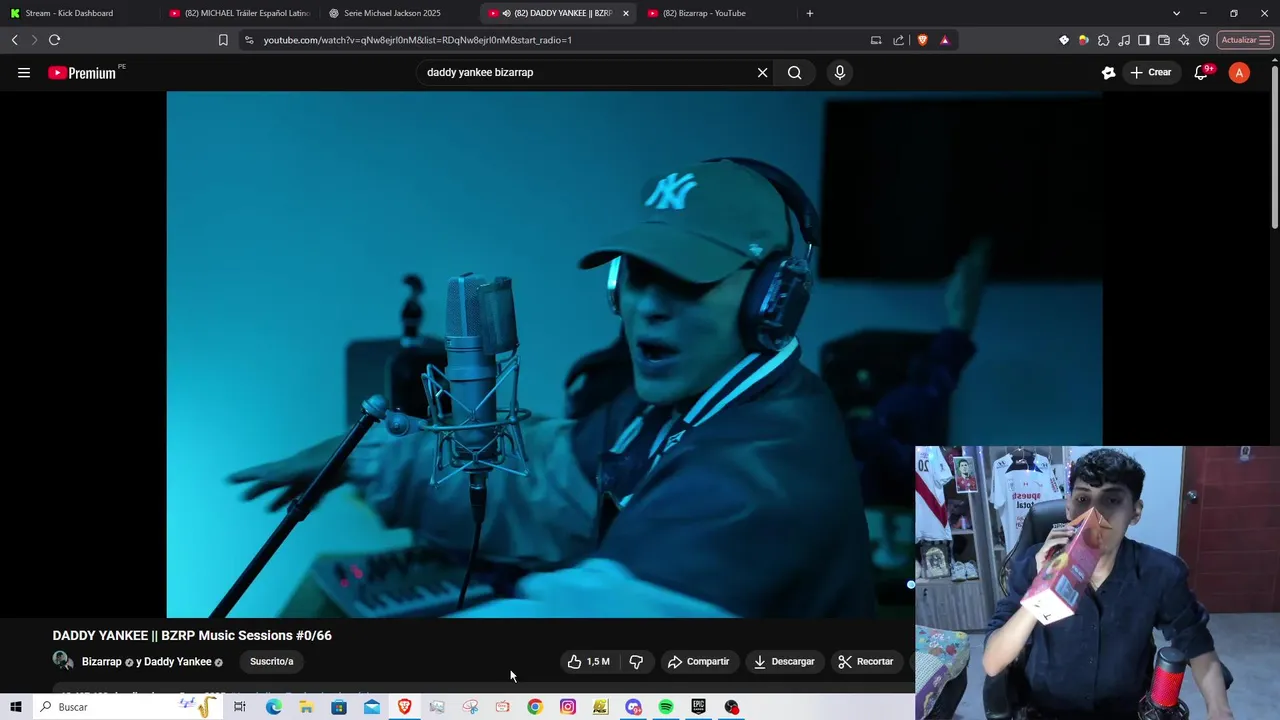Open the Windows Start menu
Viewport: 1280px width, 720px height.
[x=16, y=707]
